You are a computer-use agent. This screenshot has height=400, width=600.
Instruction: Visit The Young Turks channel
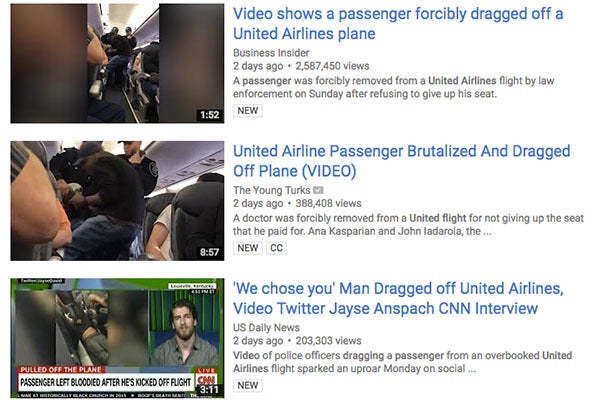coord(272,190)
